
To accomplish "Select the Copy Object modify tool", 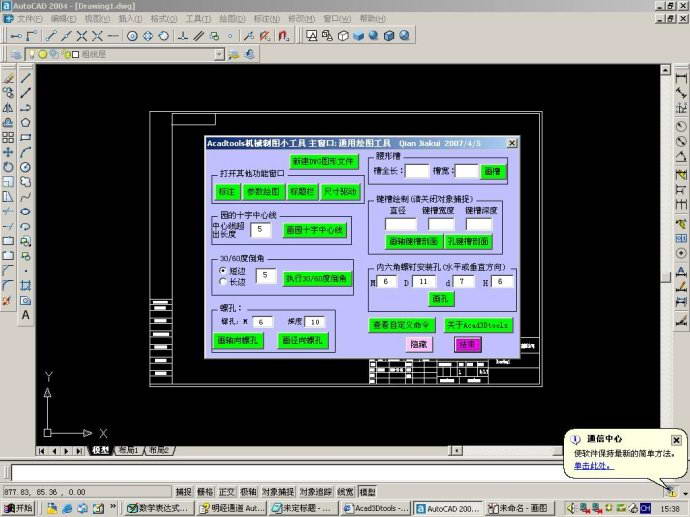I will [x=8, y=93].
